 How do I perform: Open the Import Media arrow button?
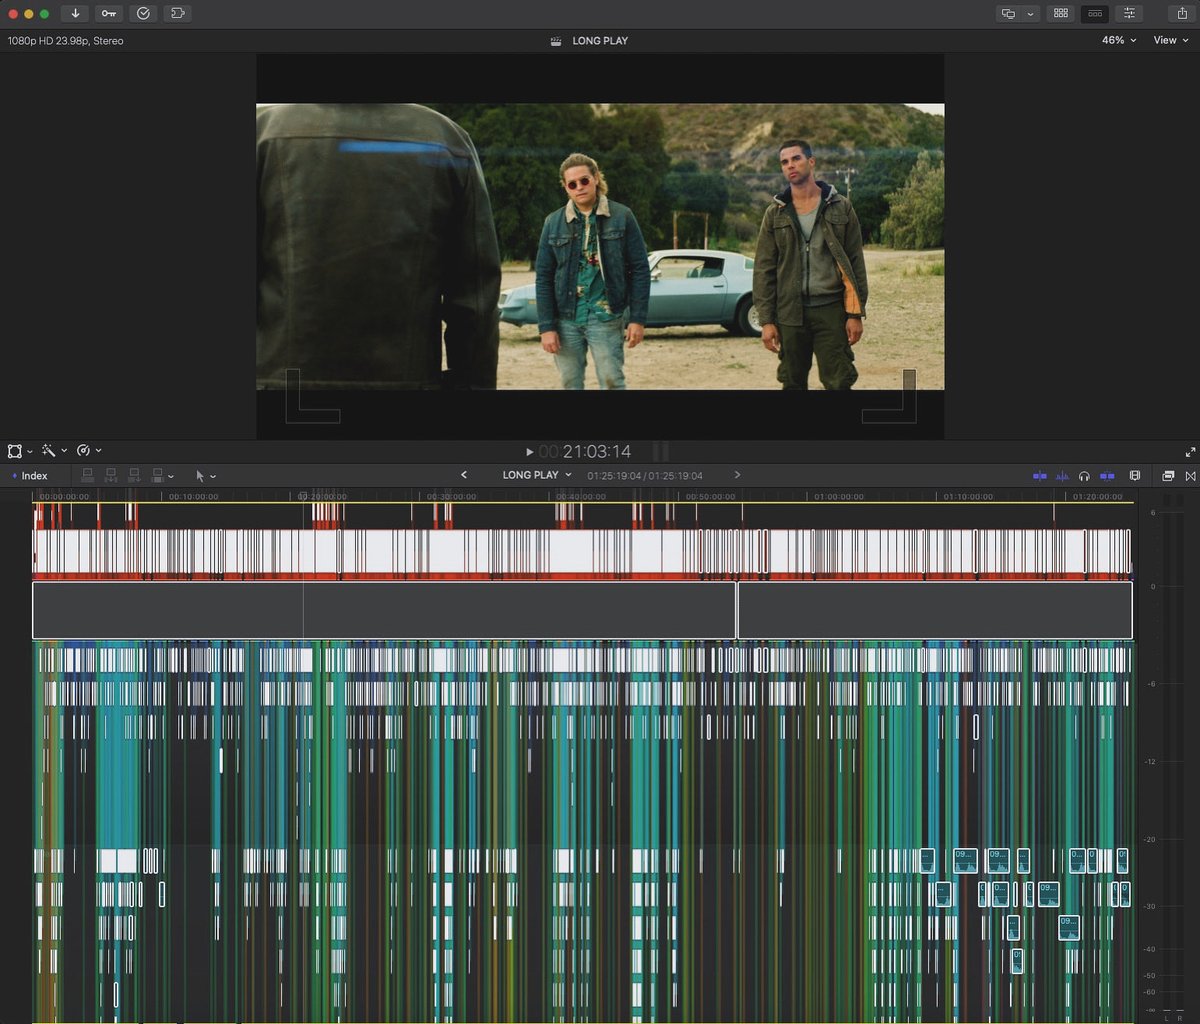(75, 14)
